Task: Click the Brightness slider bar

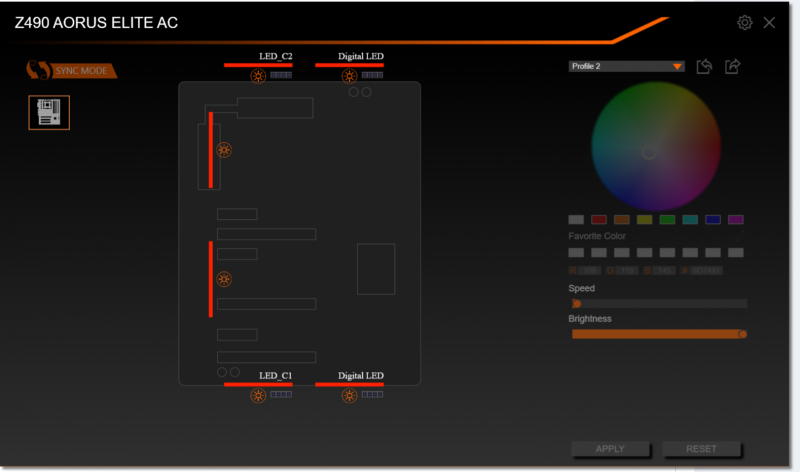Action: 659,334
